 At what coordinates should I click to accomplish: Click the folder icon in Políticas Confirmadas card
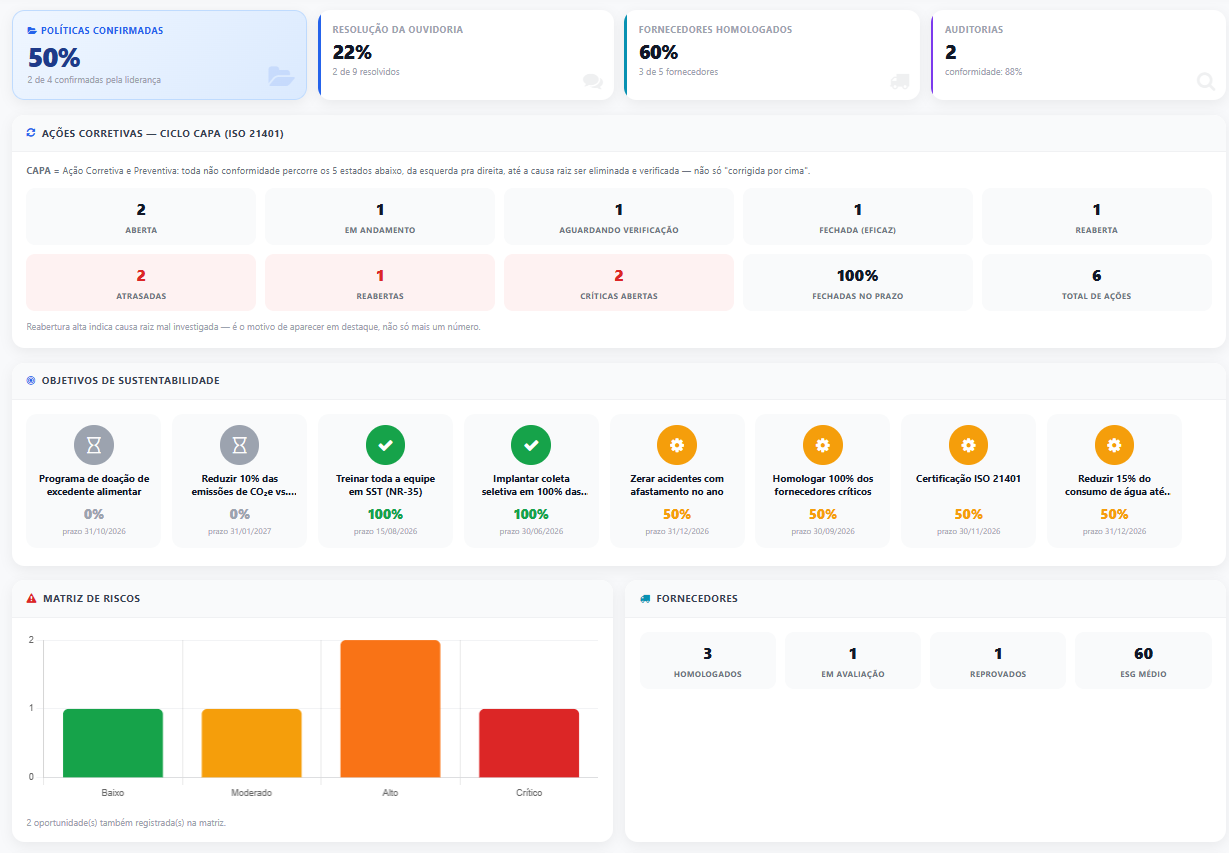click(x=281, y=76)
